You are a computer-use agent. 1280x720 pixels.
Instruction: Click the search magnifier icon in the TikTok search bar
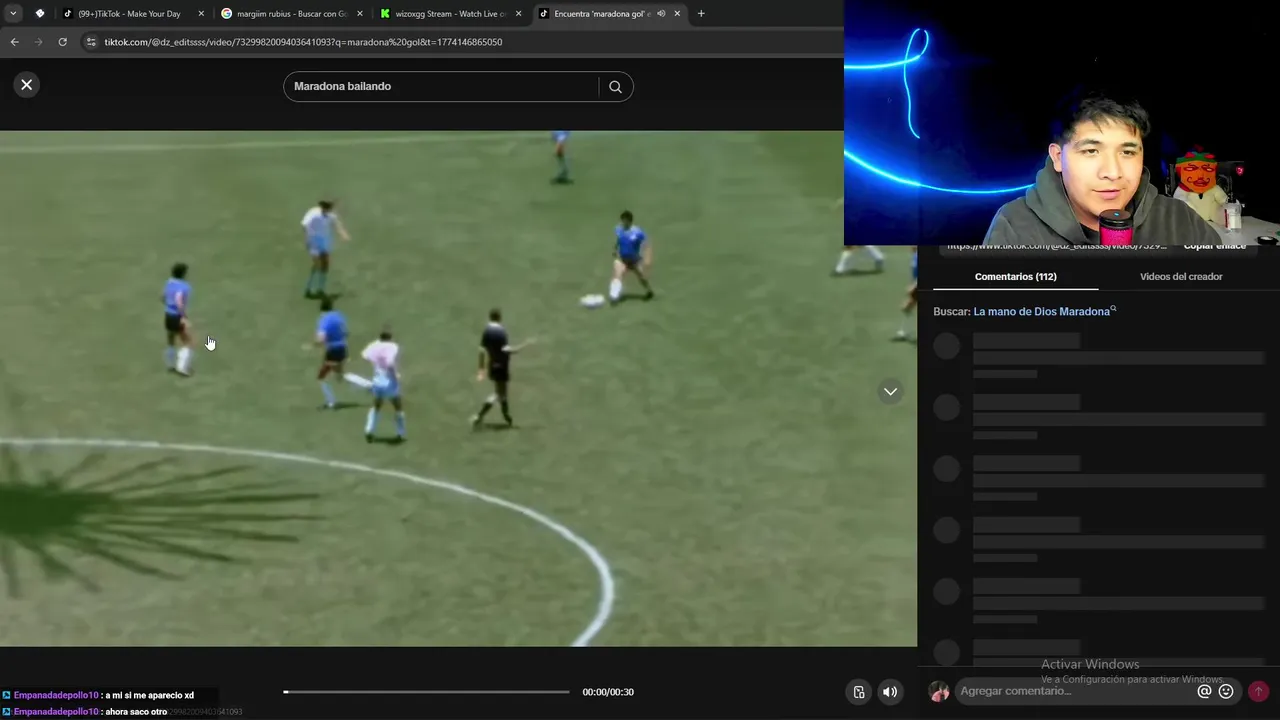[615, 87]
